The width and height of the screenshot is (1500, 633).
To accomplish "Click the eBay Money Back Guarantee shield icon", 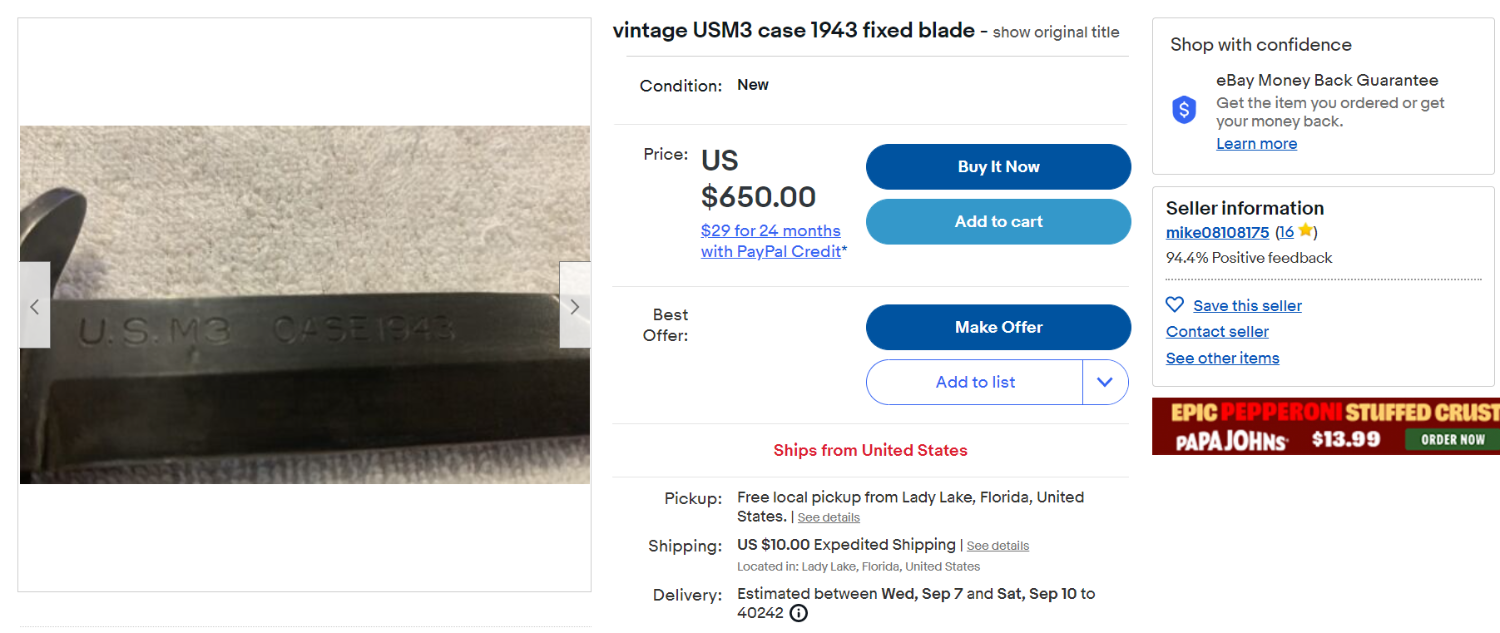I will click(1184, 110).
